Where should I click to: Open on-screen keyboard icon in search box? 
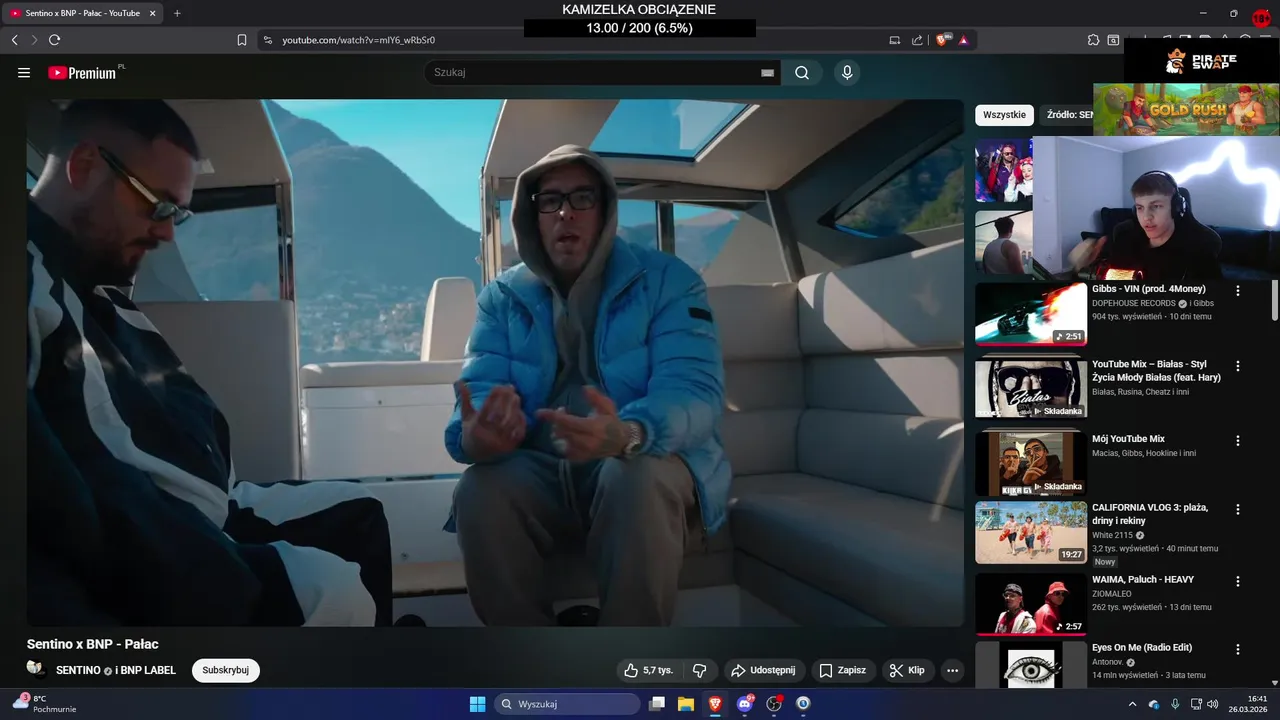point(768,73)
